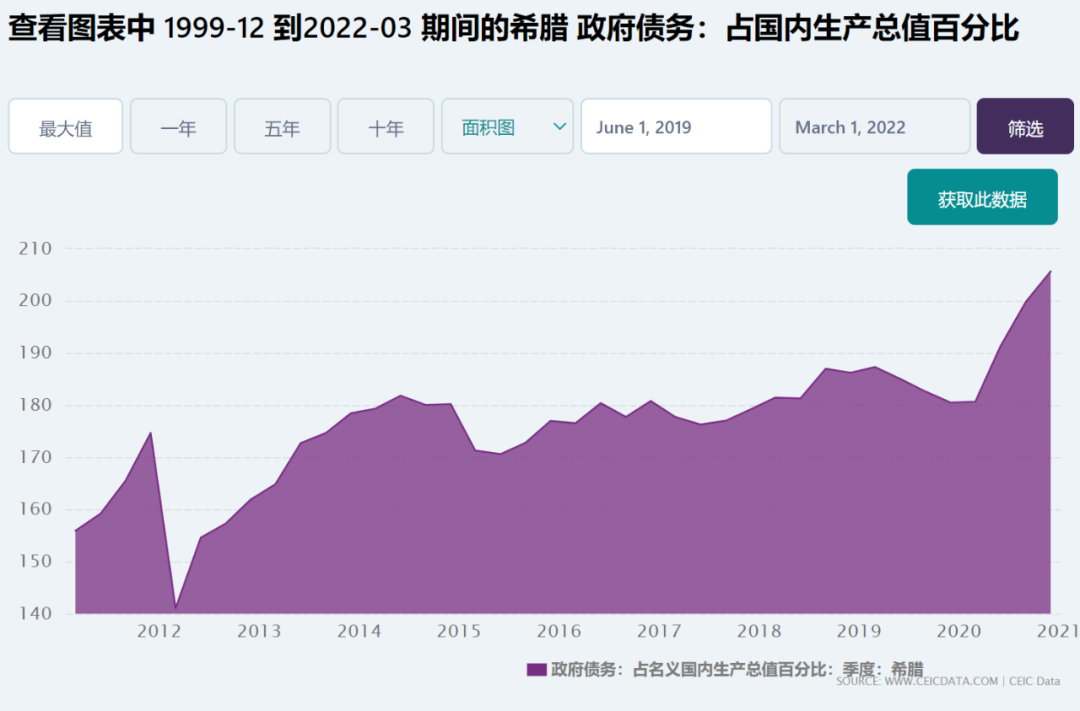Click the 2013 x-axis label
This screenshot has width=1080, height=711.
(x=259, y=631)
